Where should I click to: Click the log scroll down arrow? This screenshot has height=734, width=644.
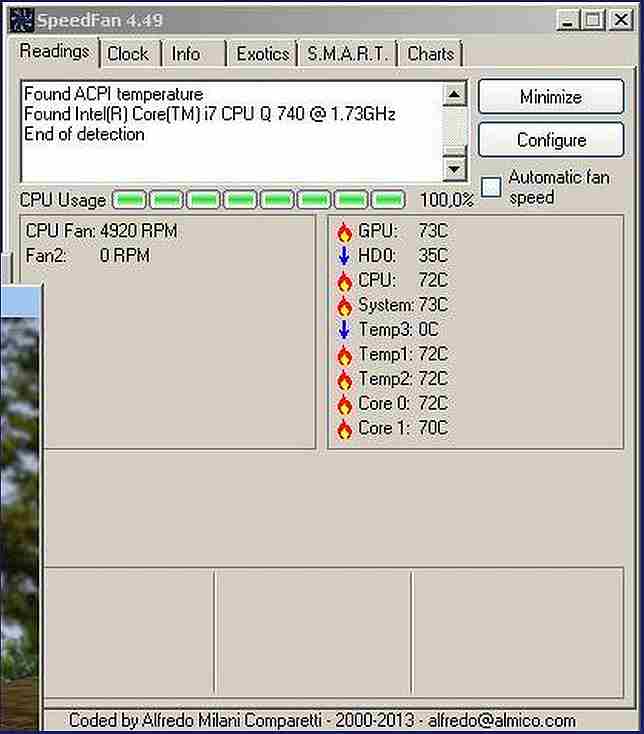pyautogui.click(x=454, y=169)
